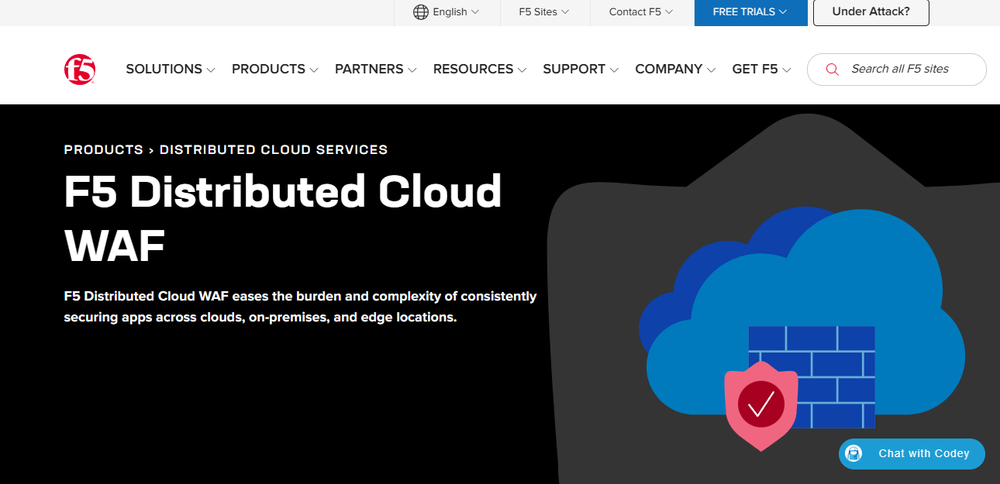Screen dimensions: 1000x484
Task: Click the F5 red logo
Action: coord(80,69)
